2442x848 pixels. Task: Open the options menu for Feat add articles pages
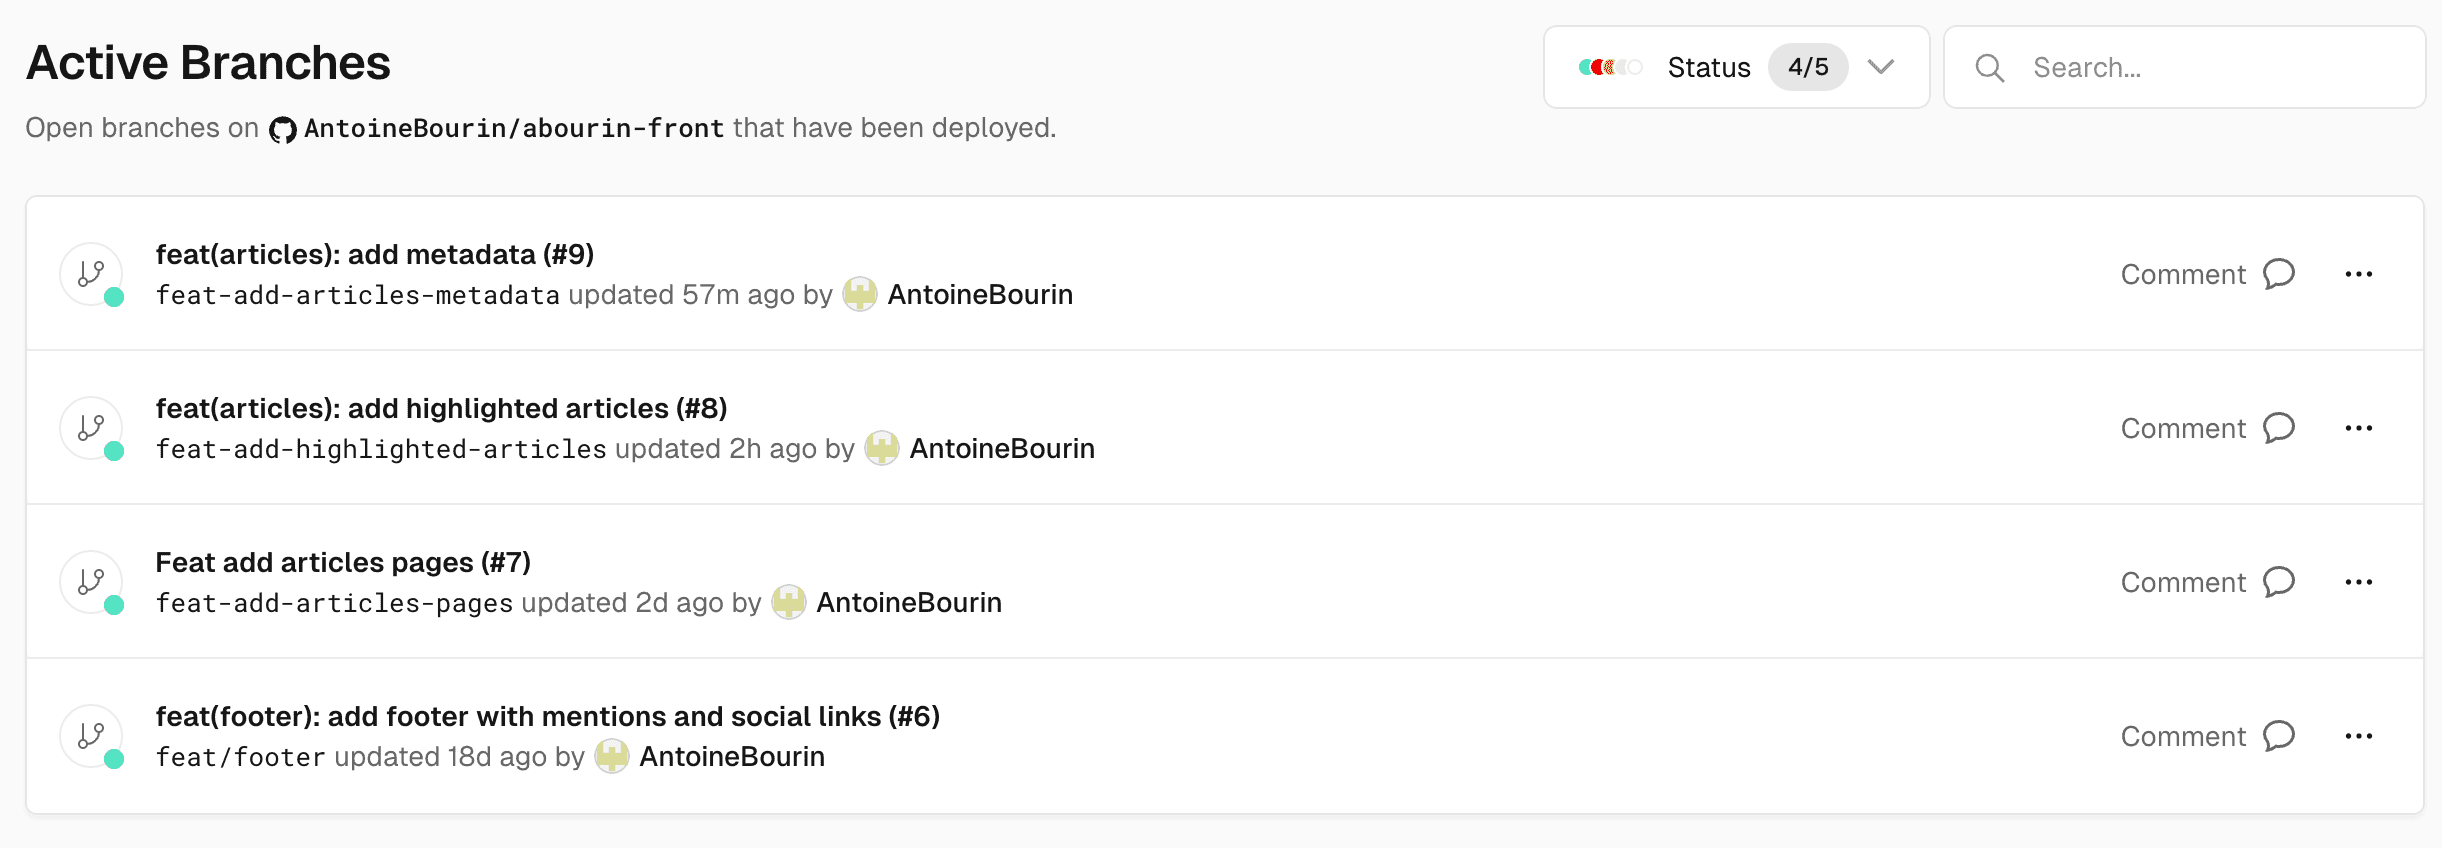point(2360,581)
